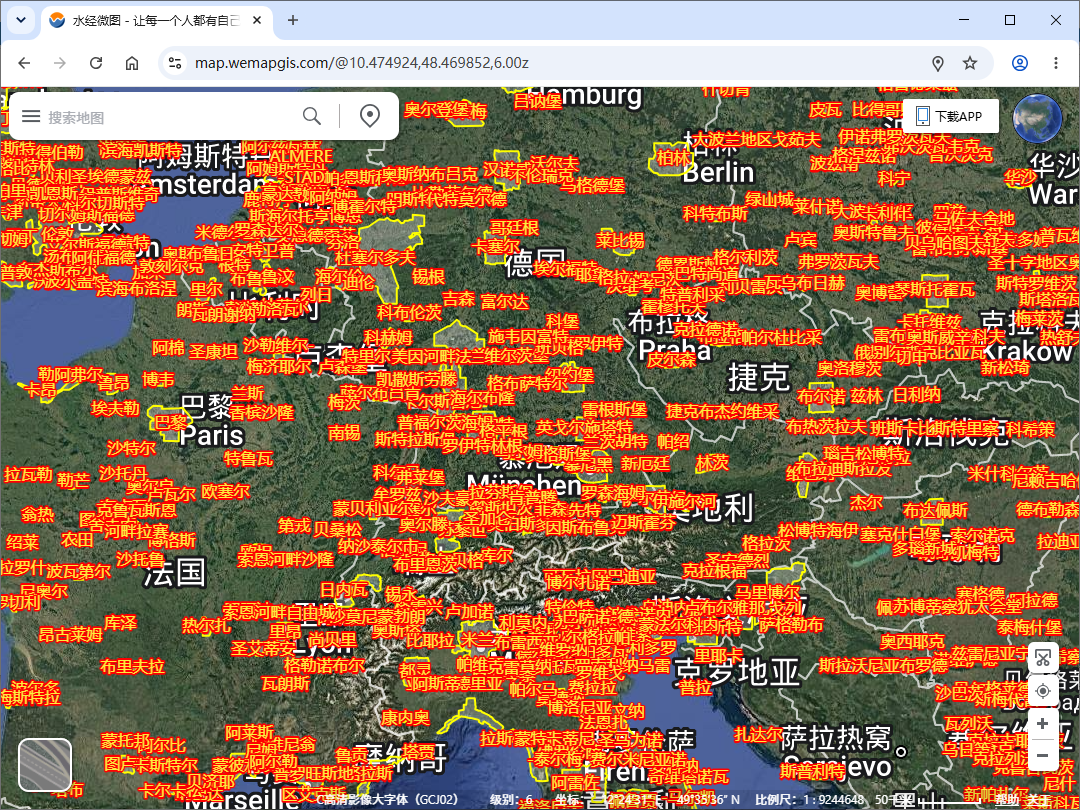Click the 昂古莱姆 map label
Viewport: 1080px width, 810px height.
coord(70,634)
